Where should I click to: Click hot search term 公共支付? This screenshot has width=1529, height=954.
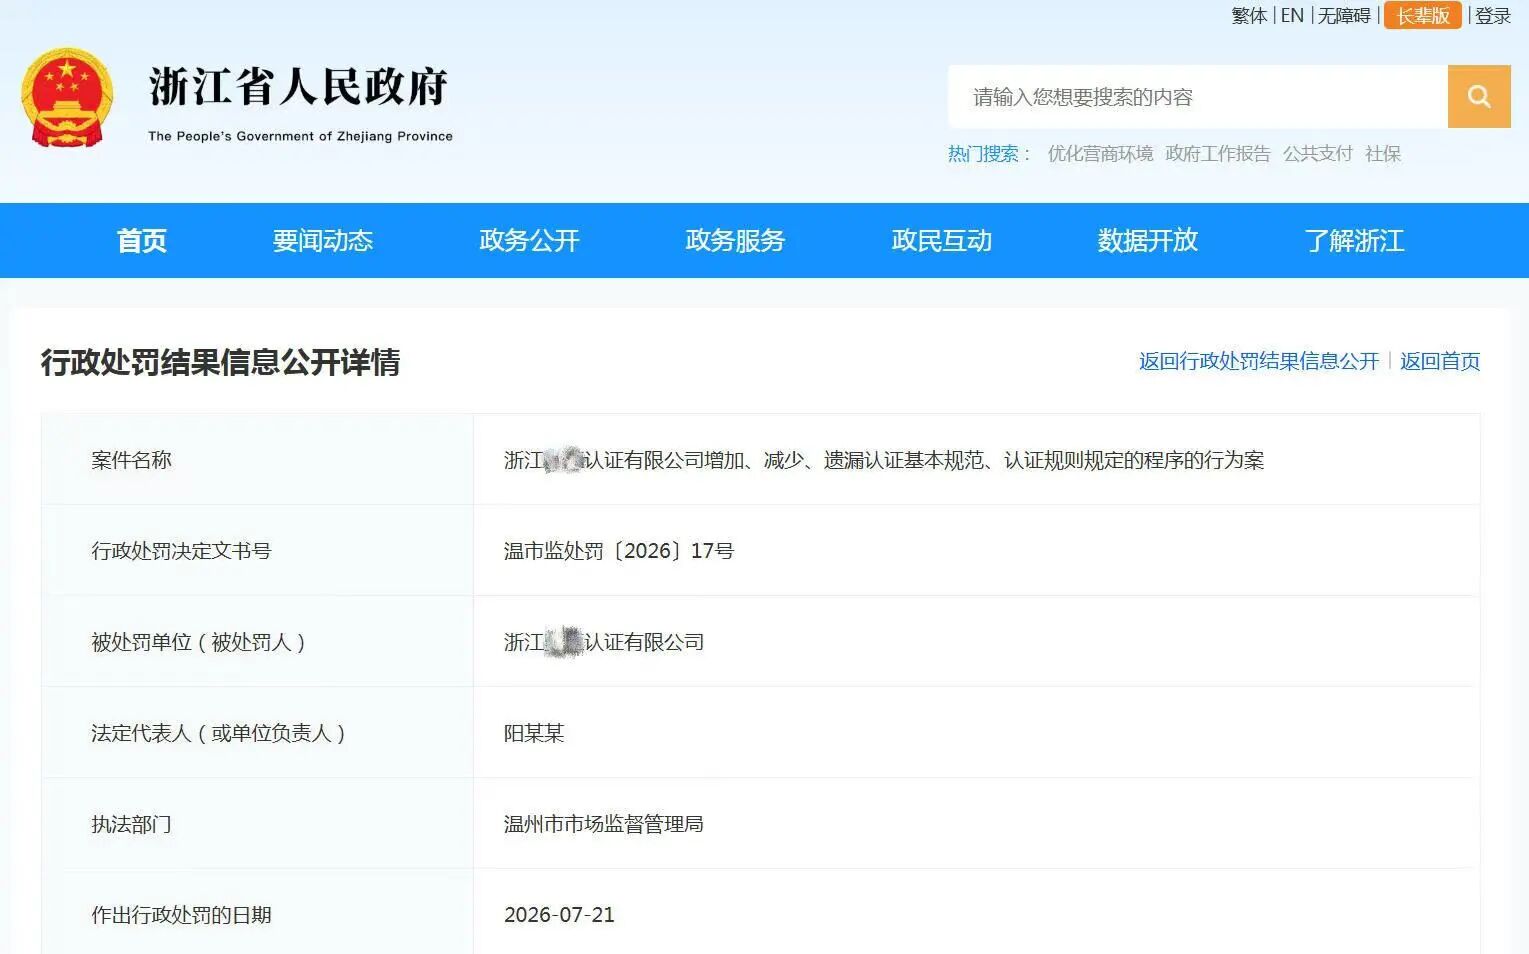(x=1318, y=154)
